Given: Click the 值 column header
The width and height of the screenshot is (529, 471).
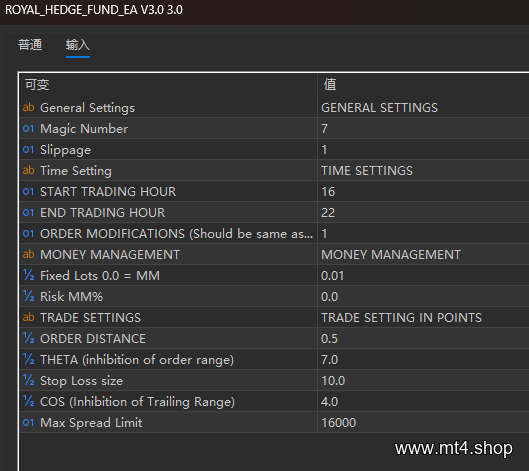Looking at the screenshot, I should 330,84.
